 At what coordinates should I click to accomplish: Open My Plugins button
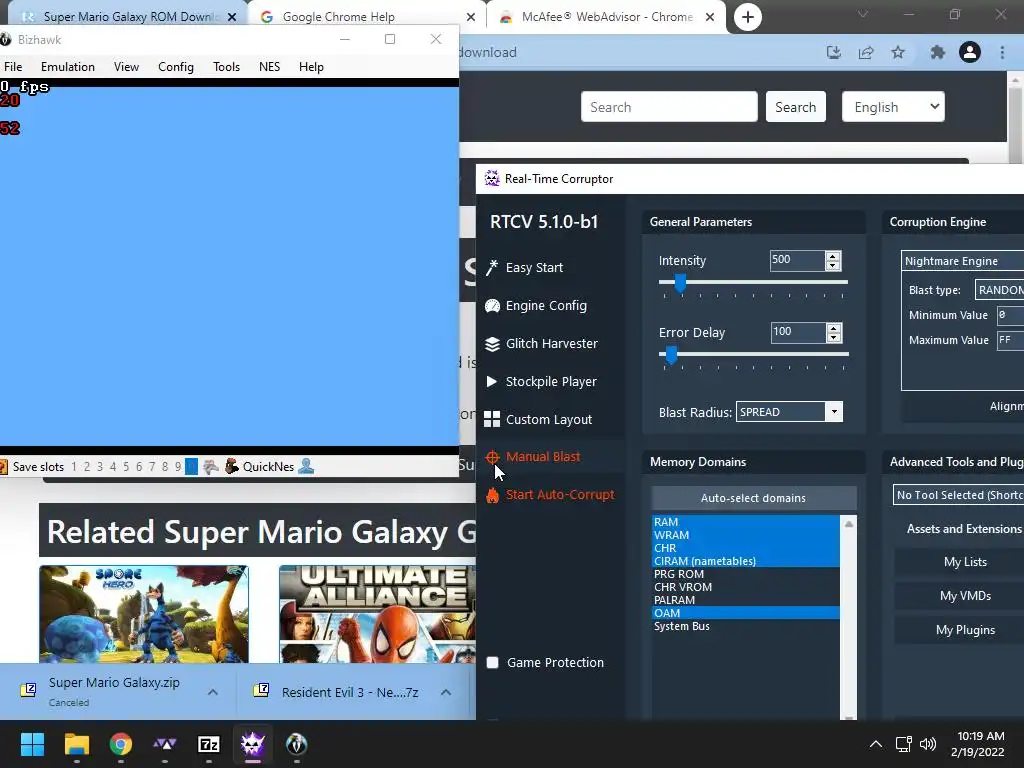[965, 630]
